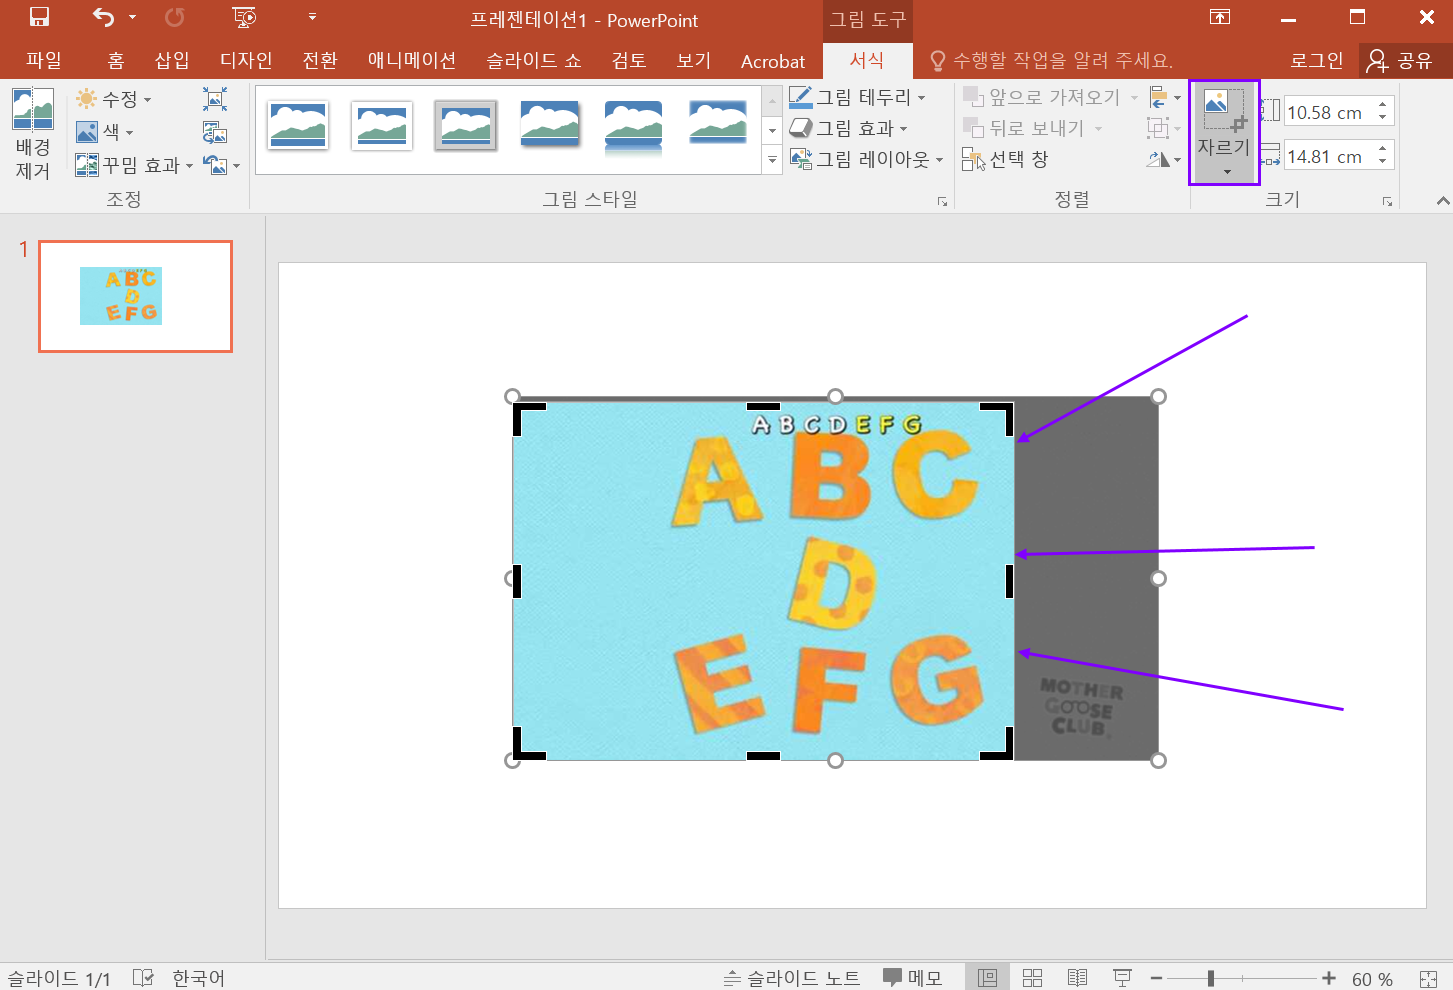Select the 슬라이드 쇼 tab
1453x990 pixels.
(534, 60)
